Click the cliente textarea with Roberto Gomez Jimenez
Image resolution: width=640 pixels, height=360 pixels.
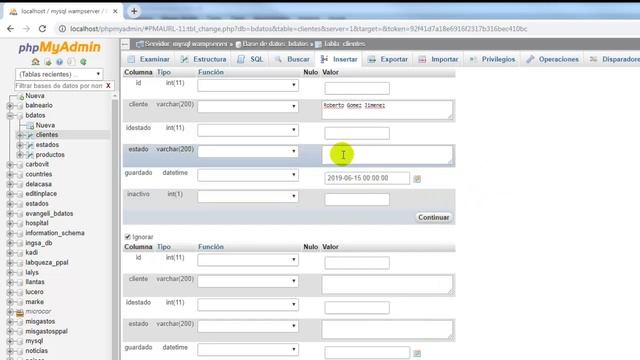(387, 110)
